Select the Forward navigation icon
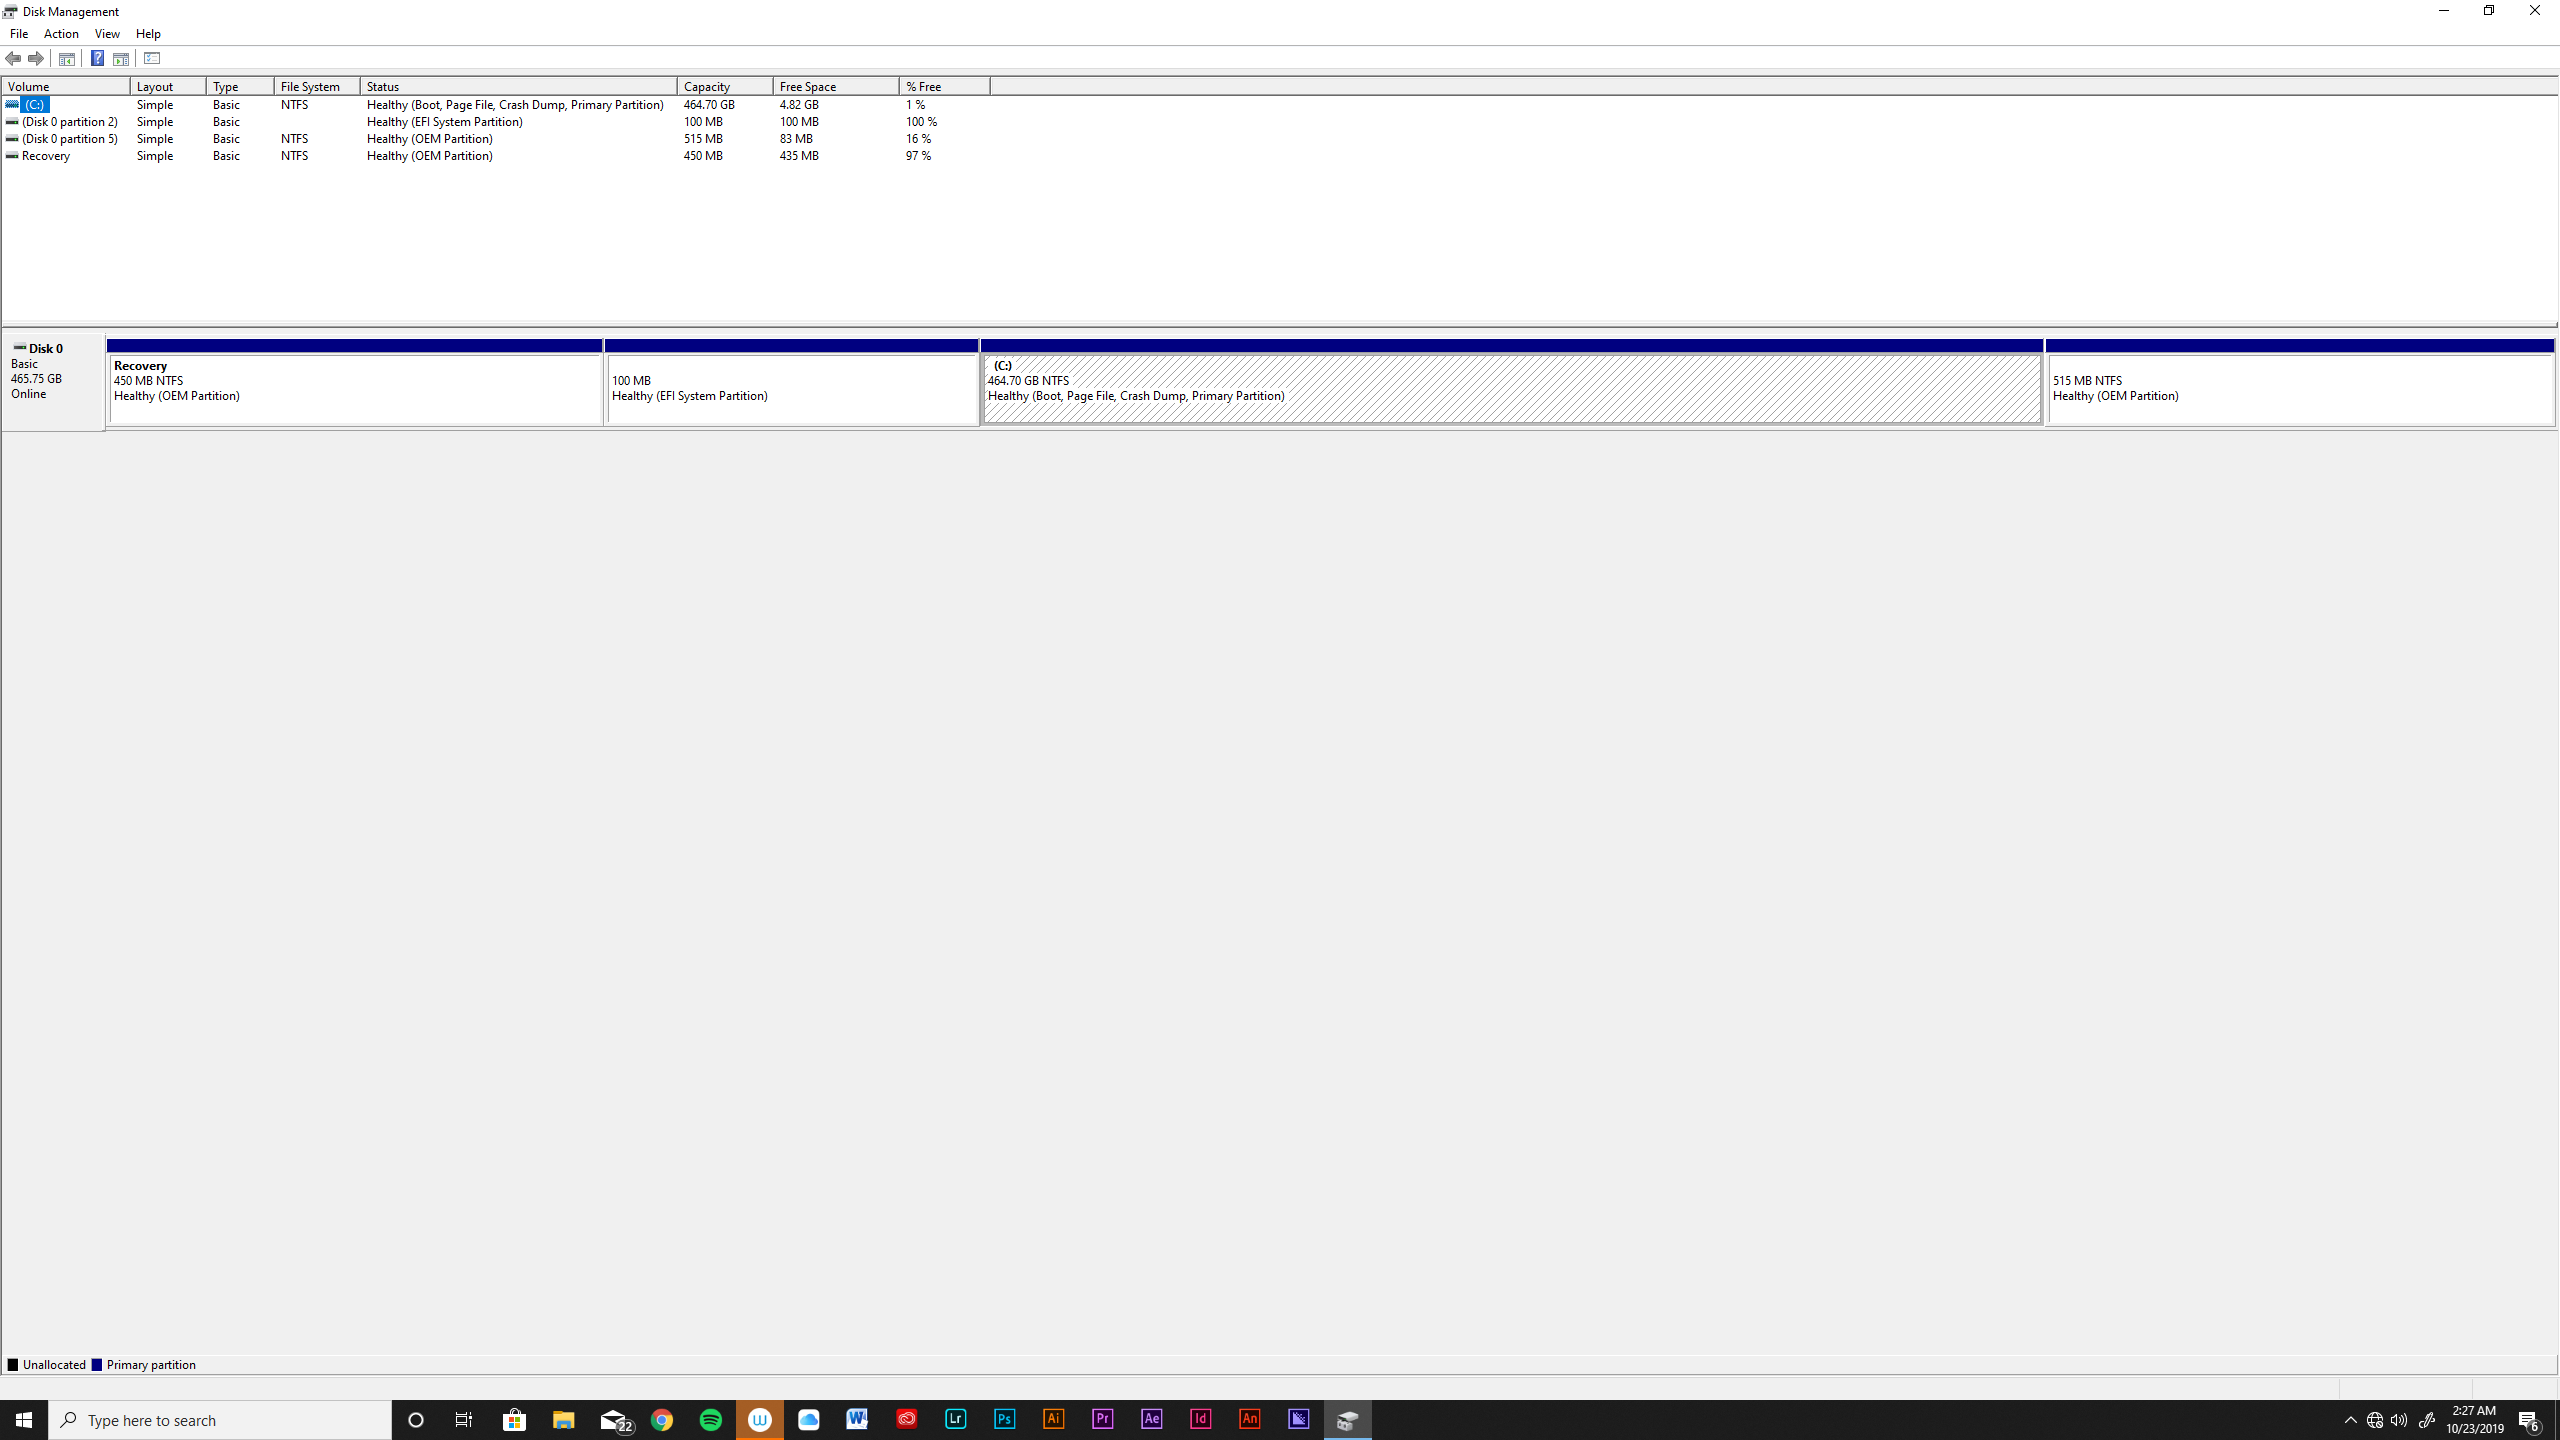 [x=36, y=58]
